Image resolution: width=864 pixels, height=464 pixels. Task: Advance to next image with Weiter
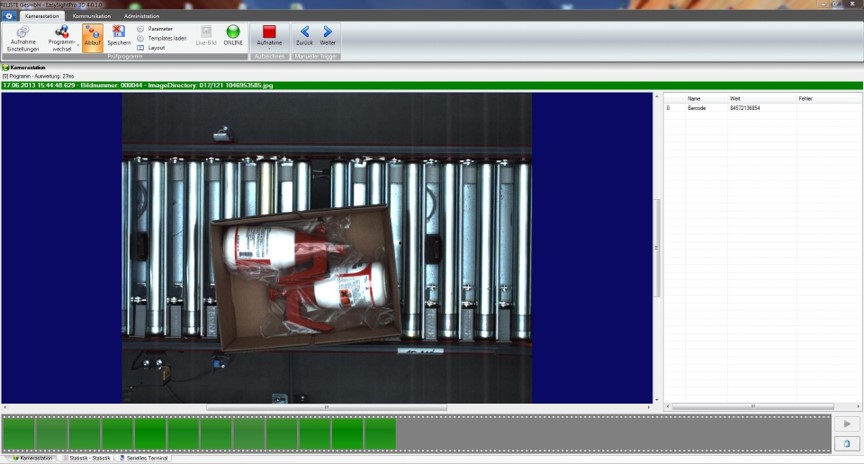[327, 37]
